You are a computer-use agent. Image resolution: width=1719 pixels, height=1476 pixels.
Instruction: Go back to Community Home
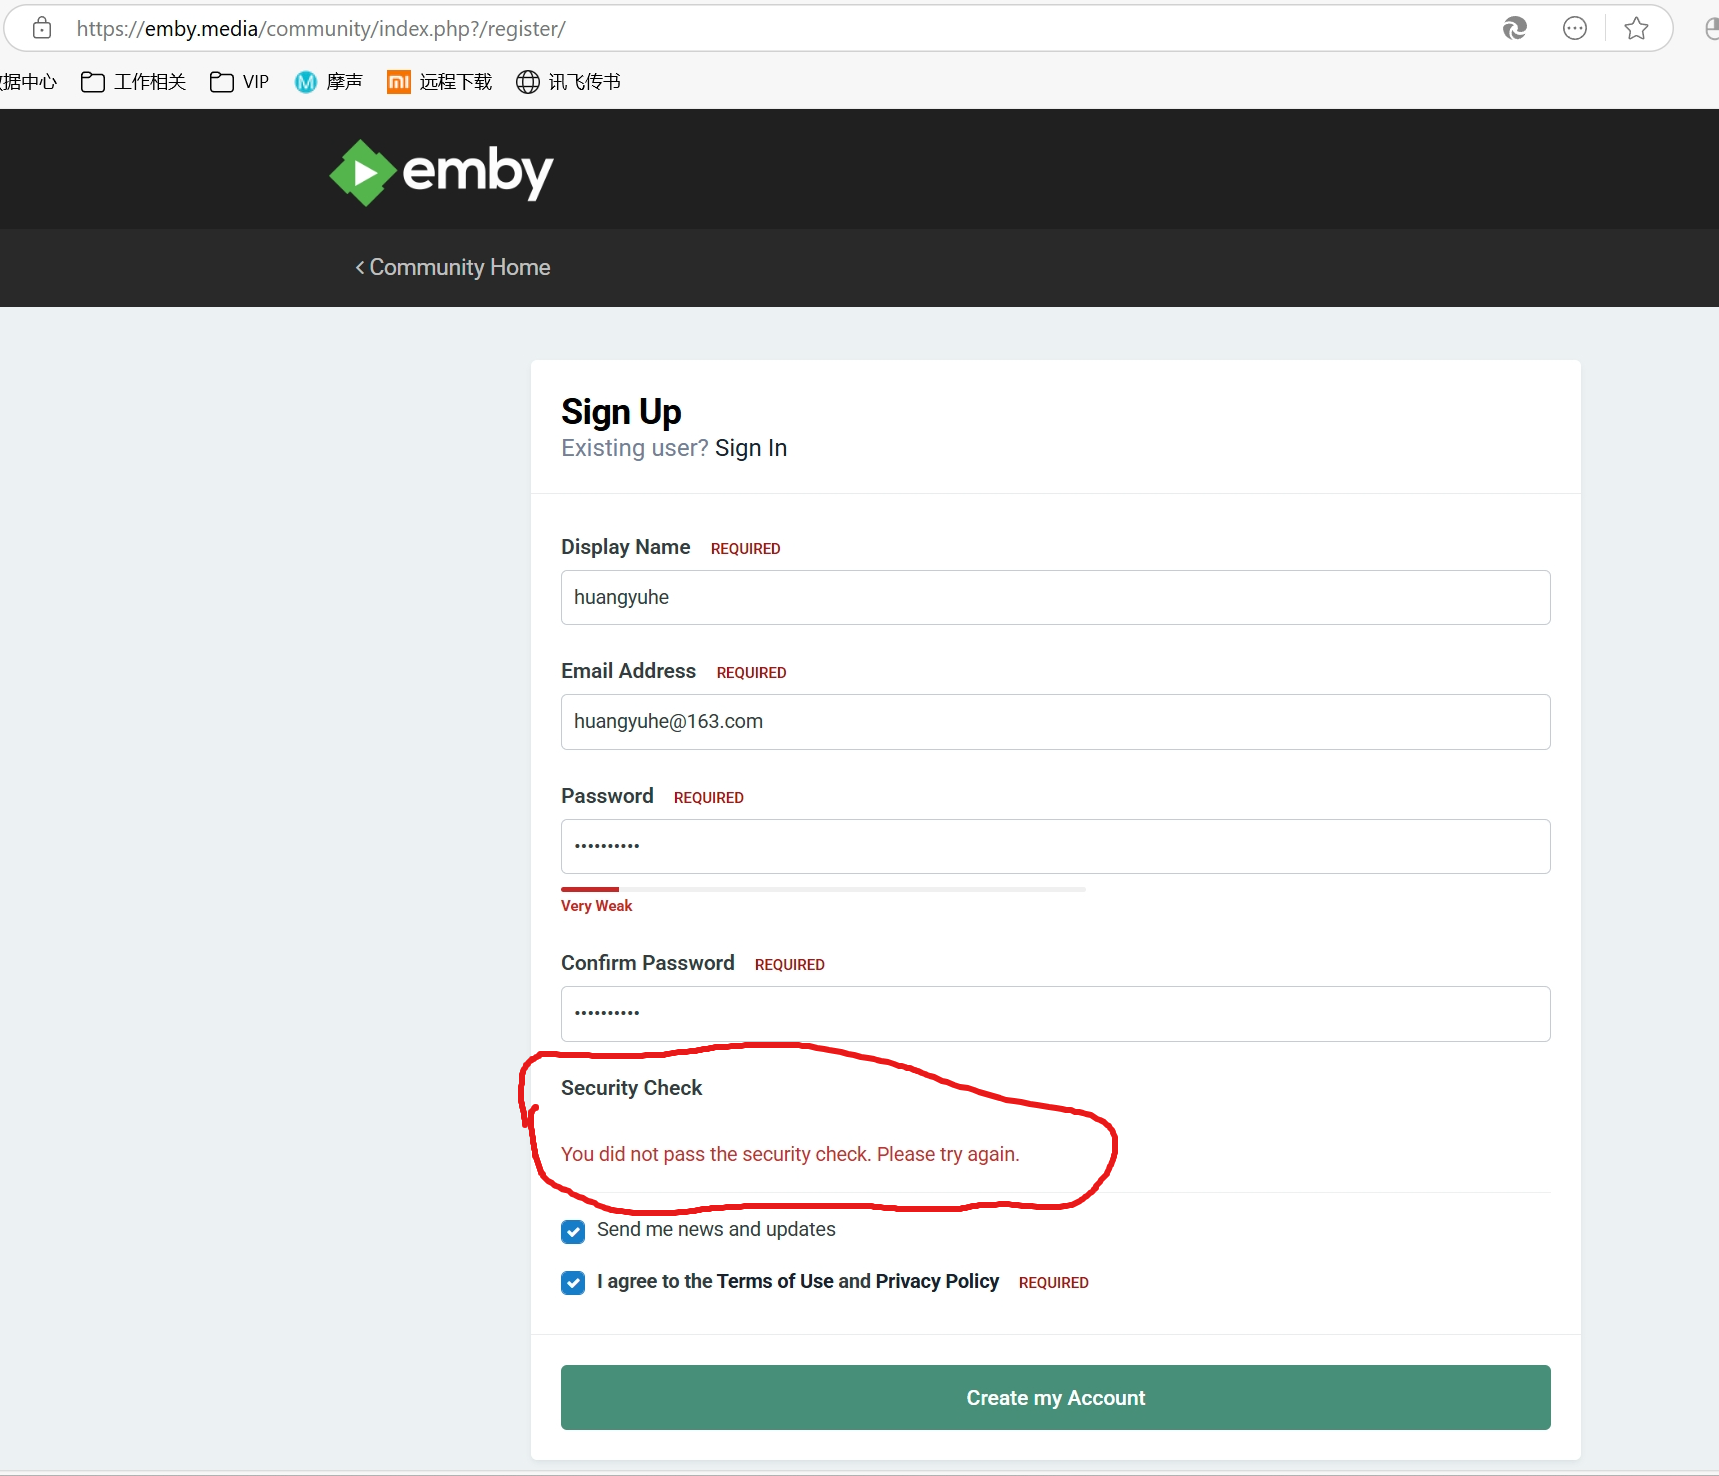(x=452, y=267)
